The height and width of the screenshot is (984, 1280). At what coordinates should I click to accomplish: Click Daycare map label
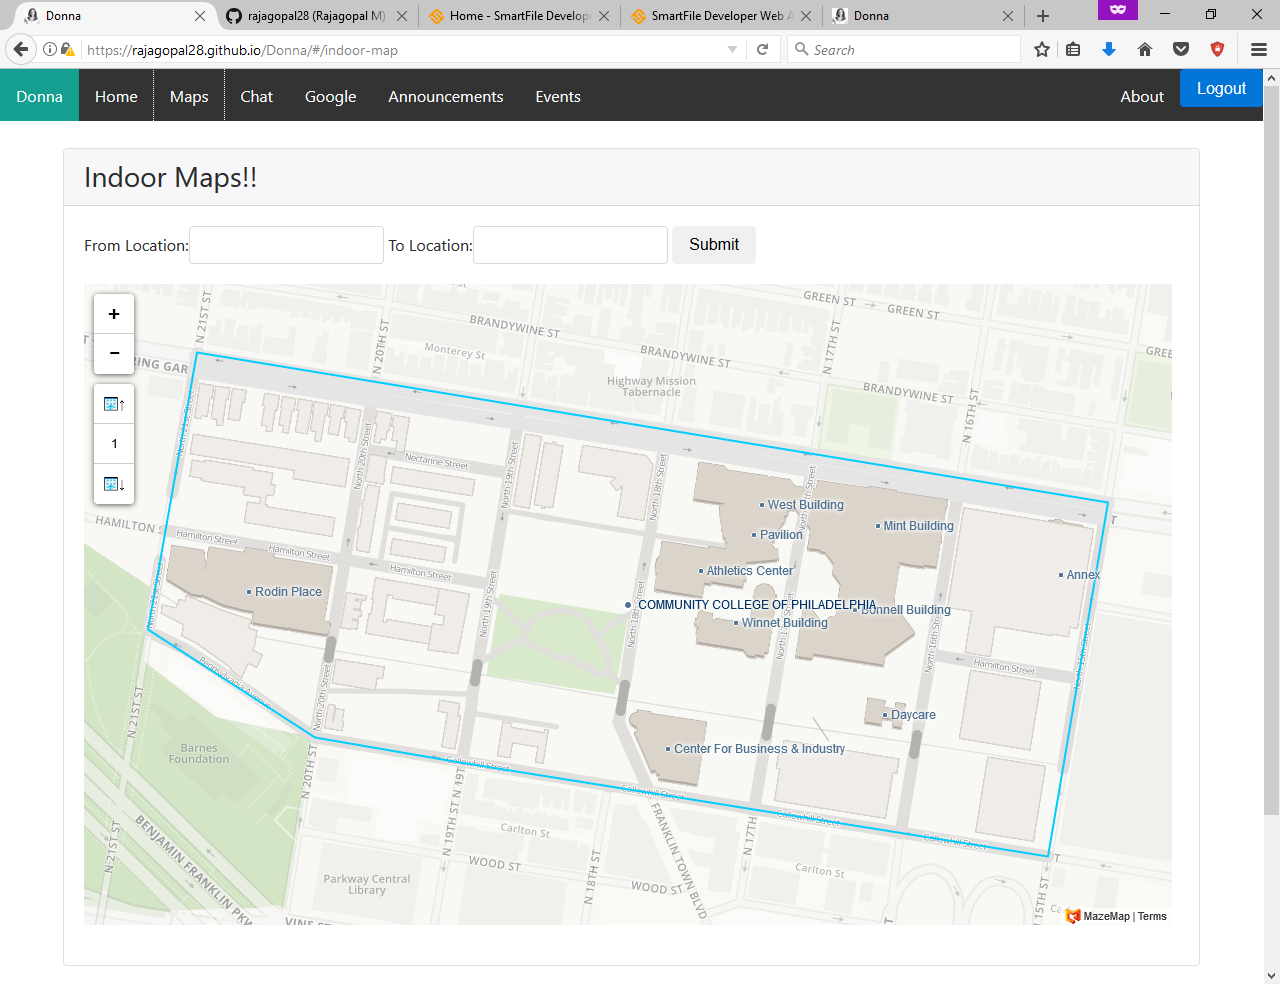tap(913, 715)
